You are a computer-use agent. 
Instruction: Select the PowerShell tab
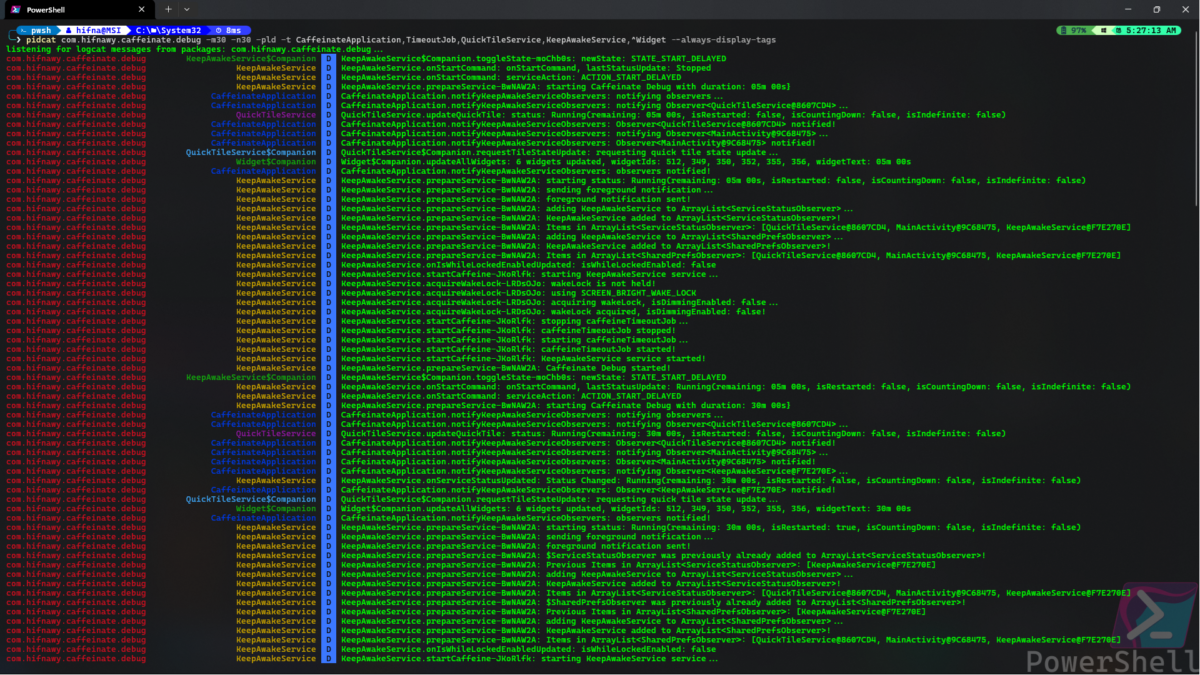[x=78, y=8]
